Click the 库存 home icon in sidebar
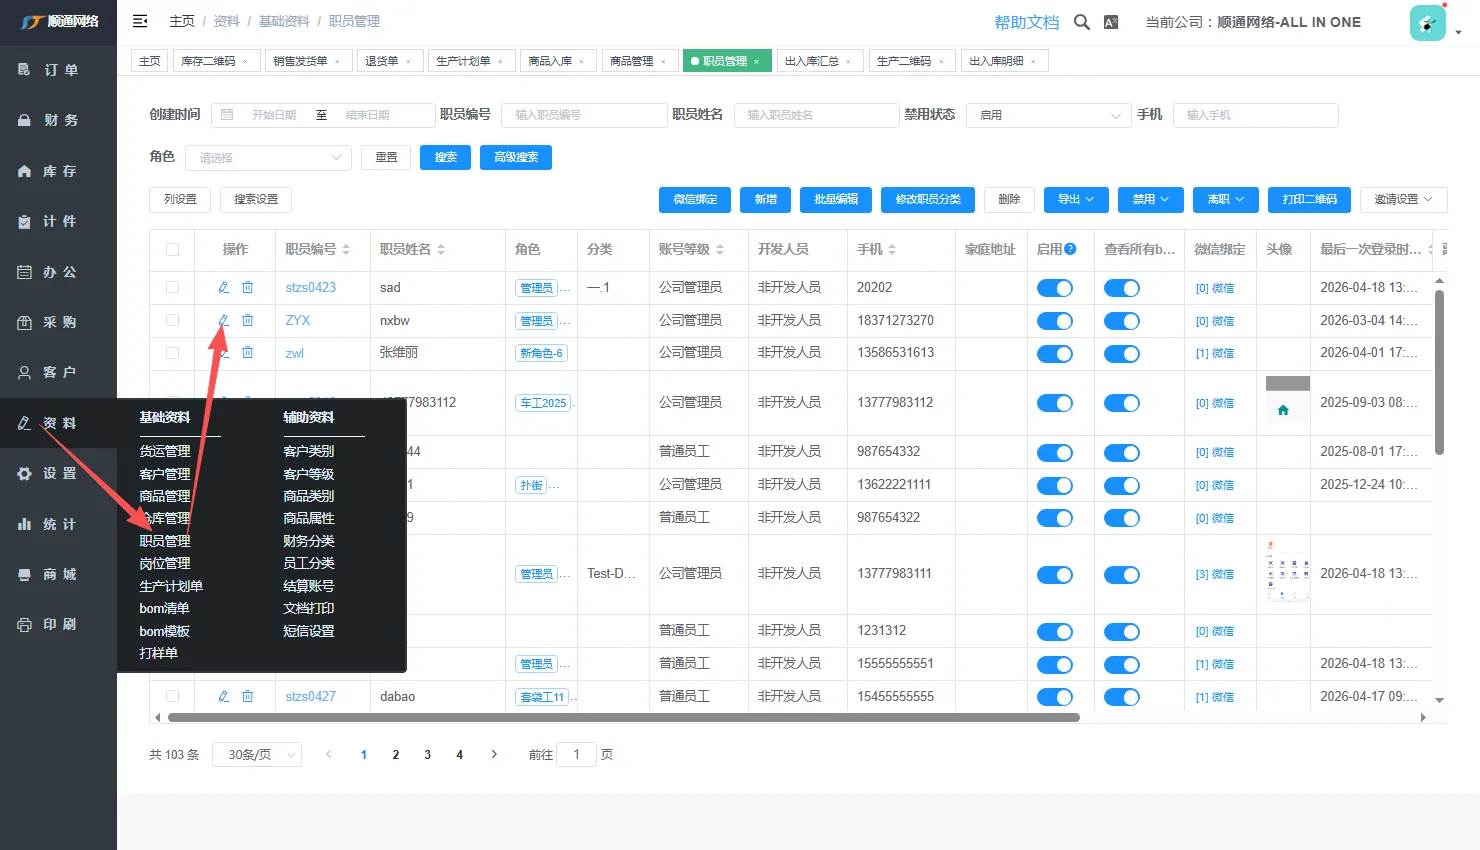The height and width of the screenshot is (850, 1480). pyautogui.click(x=25, y=171)
